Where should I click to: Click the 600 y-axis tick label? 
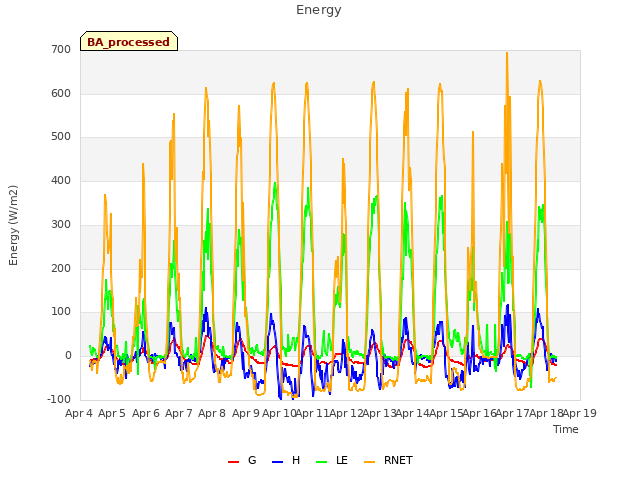click(x=61, y=93)
